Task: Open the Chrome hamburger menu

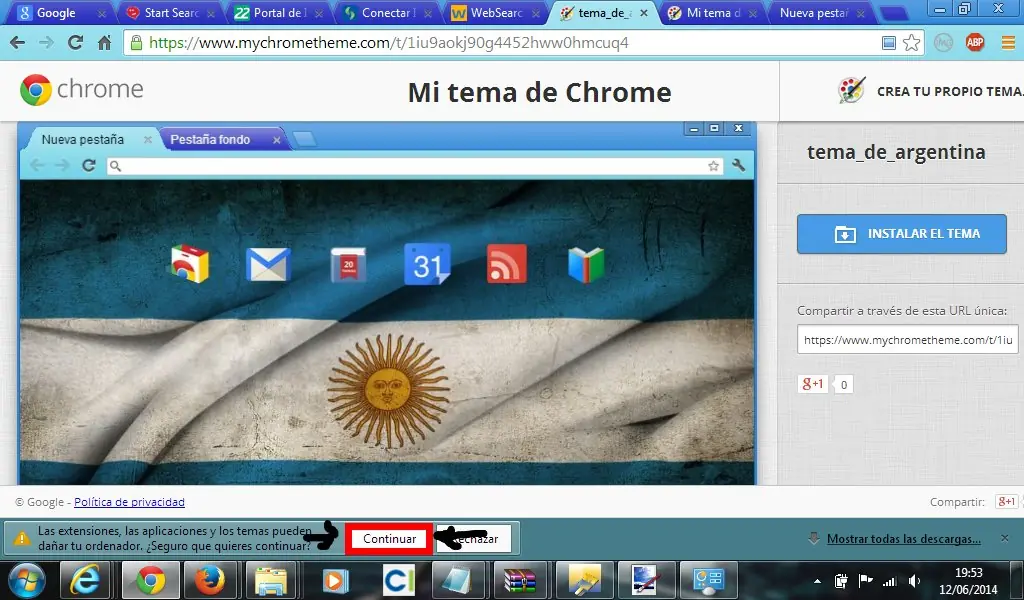Action: pyautogui.click(x=1008, y=43)
